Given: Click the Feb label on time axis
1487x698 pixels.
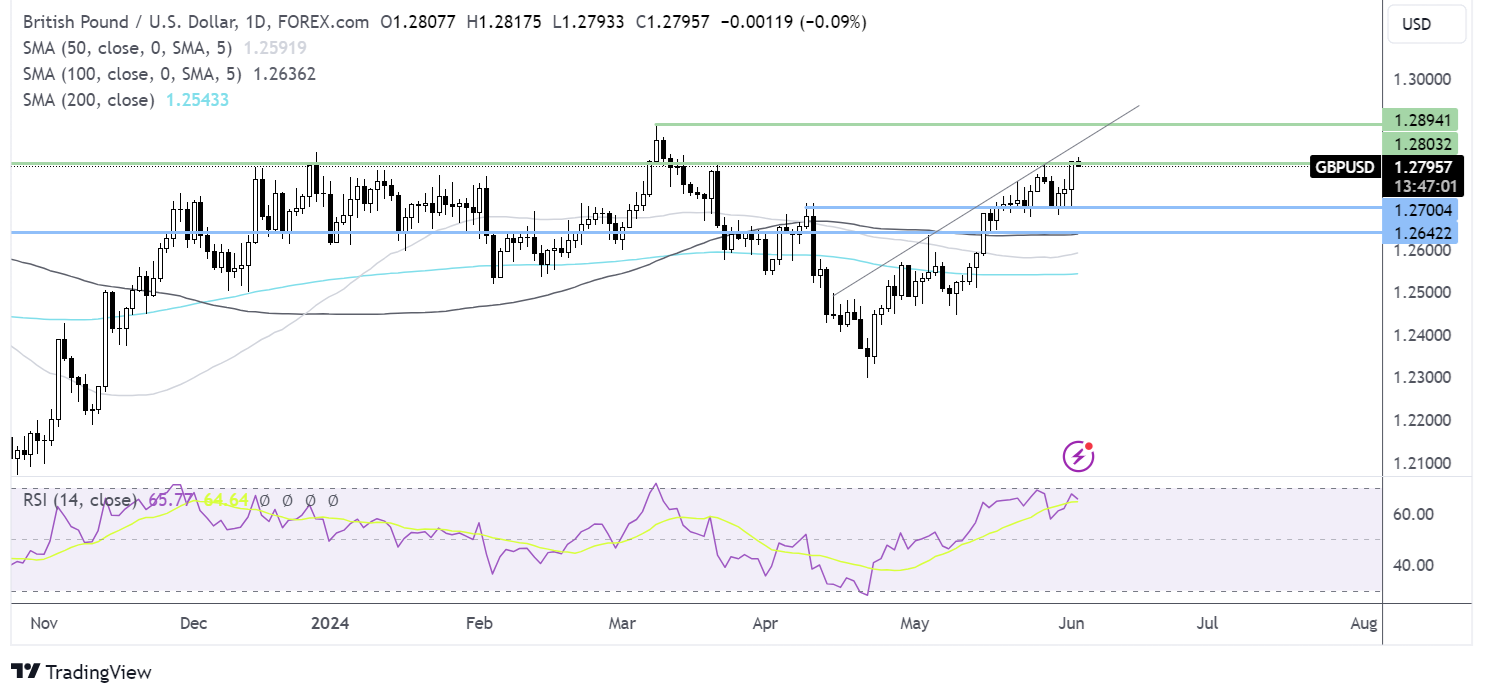Looking at the screenshot, I should [480, 623].
